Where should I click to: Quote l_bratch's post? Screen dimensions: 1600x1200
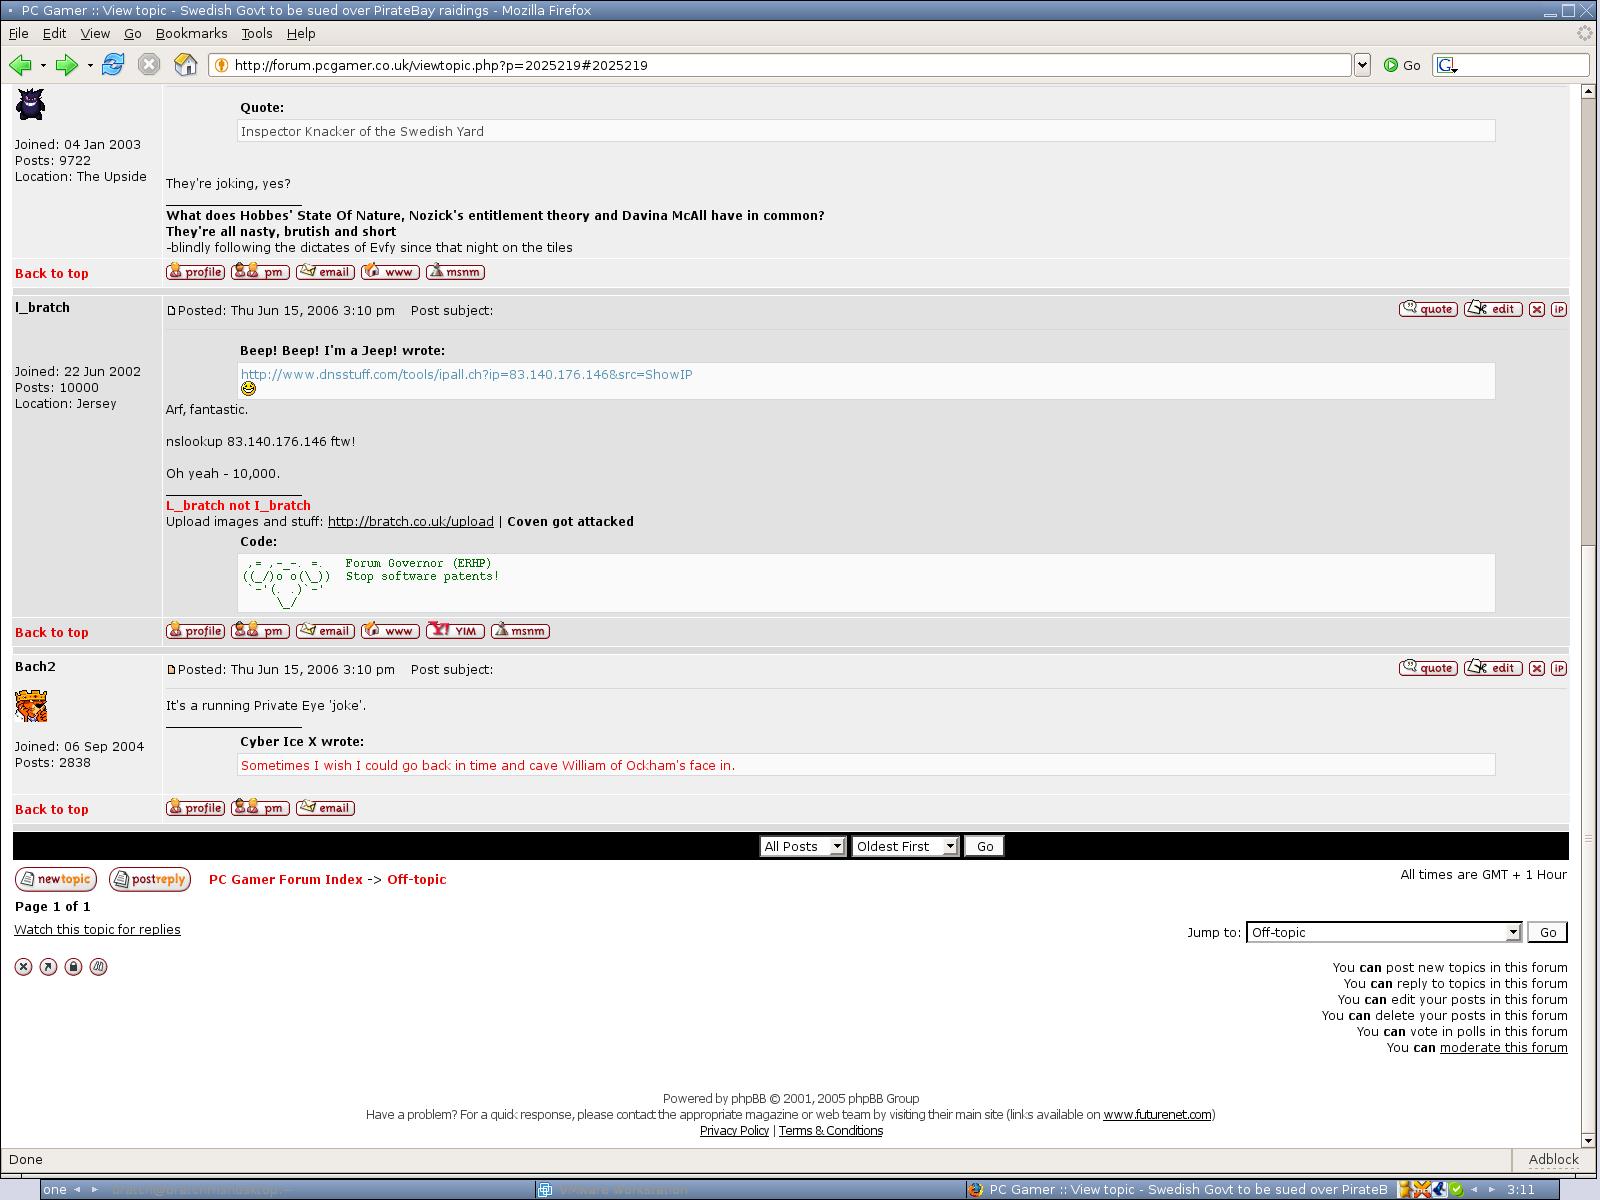1428,309
